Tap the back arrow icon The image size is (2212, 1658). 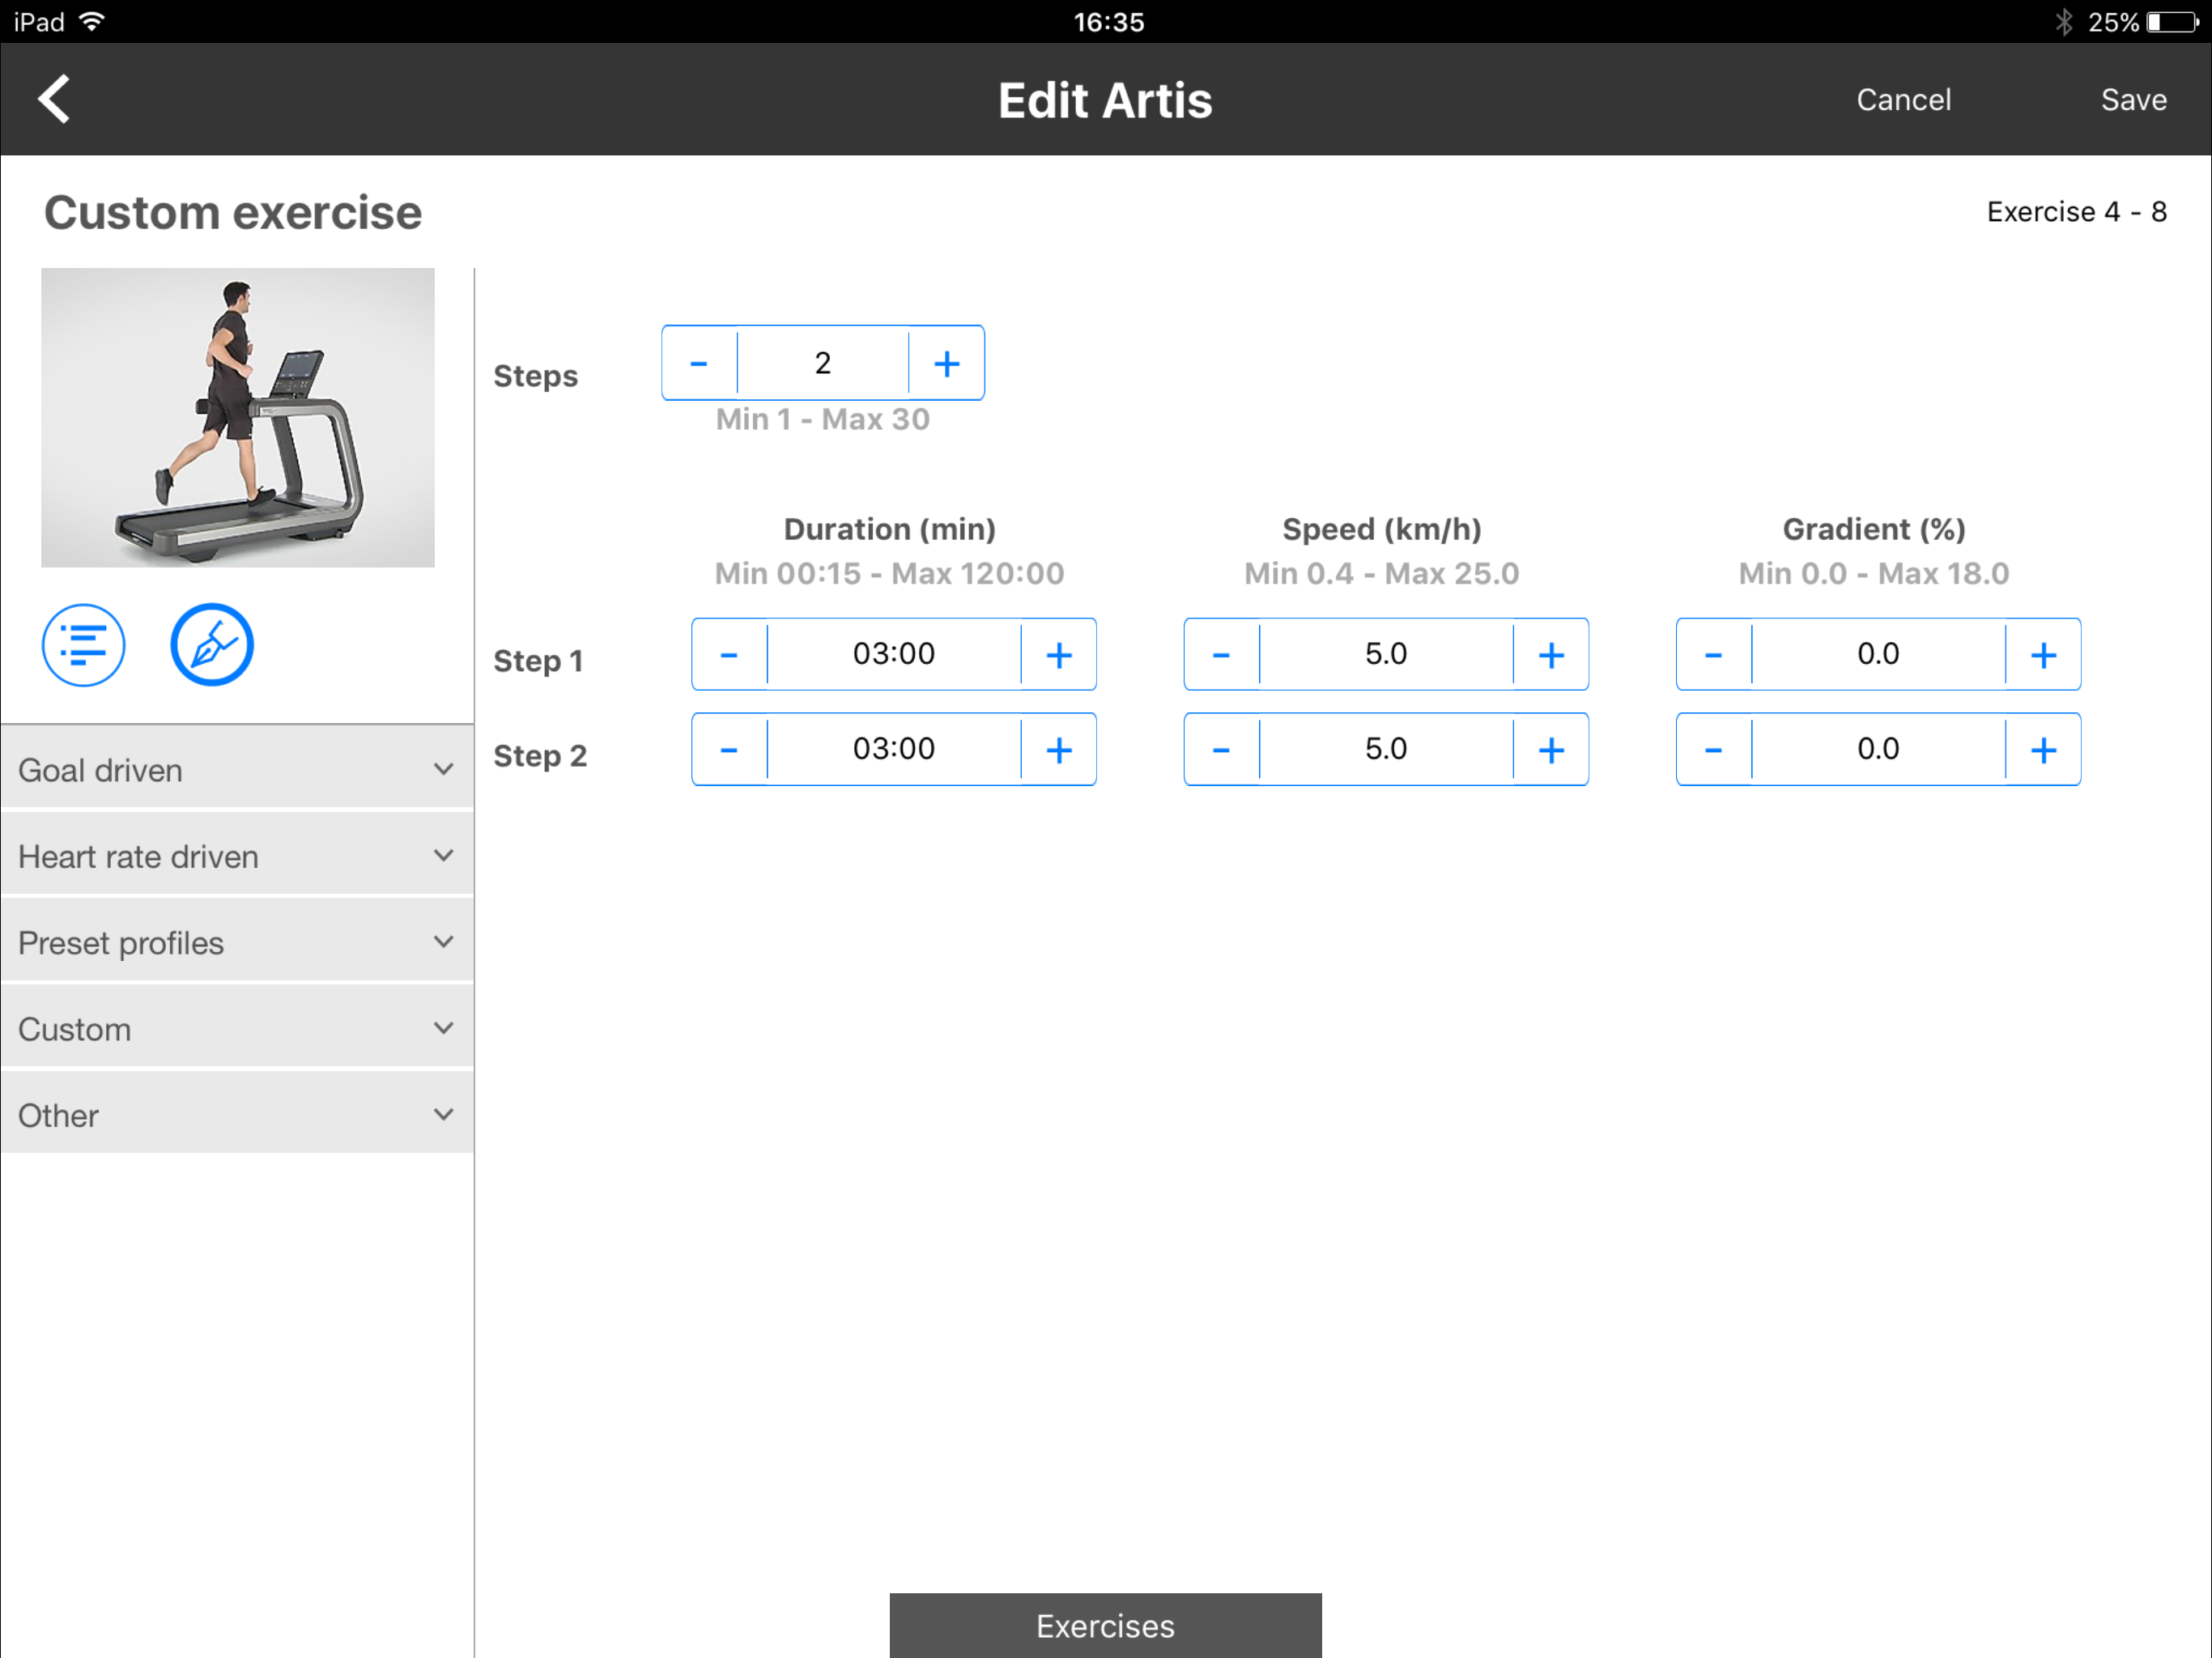pyautogui.click(x=55, y=99)
